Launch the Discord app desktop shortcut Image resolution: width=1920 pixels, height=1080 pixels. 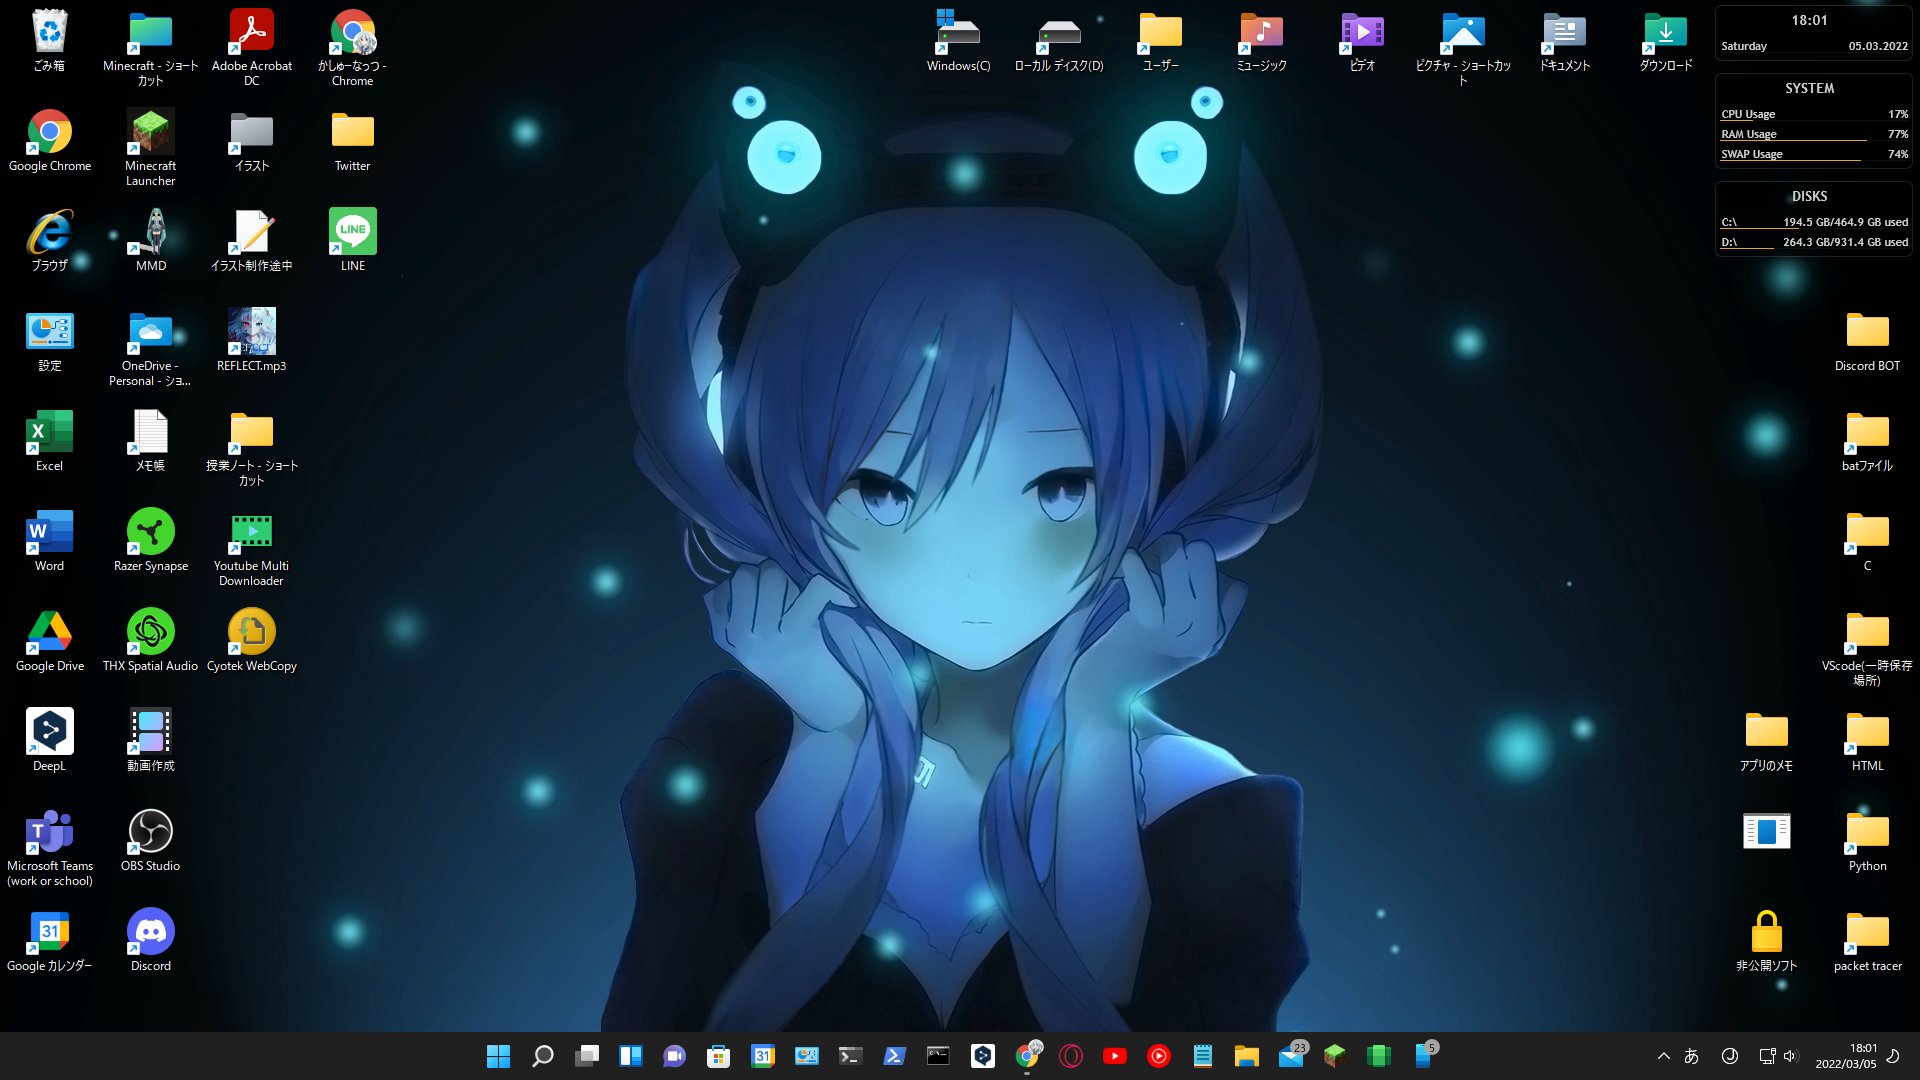click(x=150, y=942)
